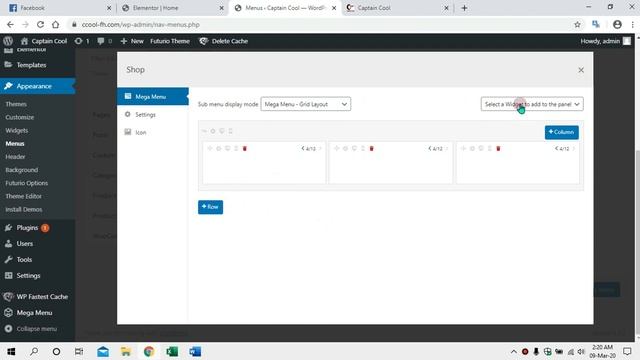Toggle hide on mobile for first column
Screen dimensions: 640x360
pos(236,149)
